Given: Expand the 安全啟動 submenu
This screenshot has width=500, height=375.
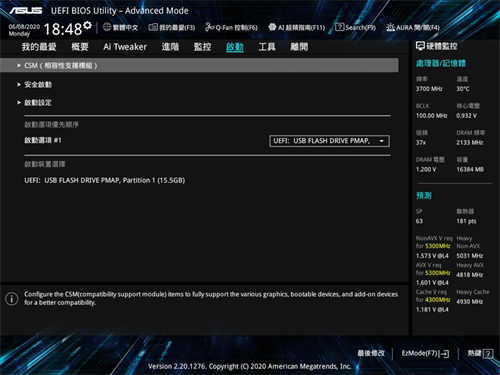Looking at the screenshot, I should pos(38,85).
